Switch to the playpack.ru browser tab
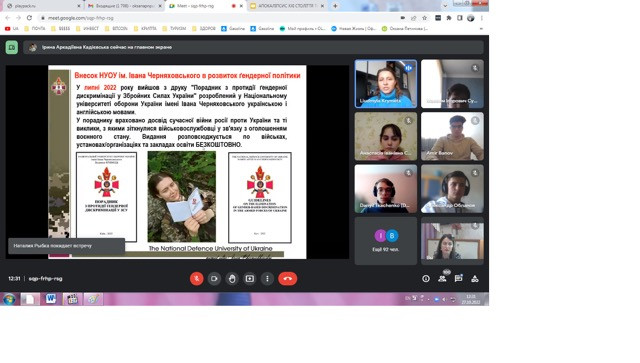Image resolution: width=640 pixels, height=363 pixels. (x=42, y=6)
